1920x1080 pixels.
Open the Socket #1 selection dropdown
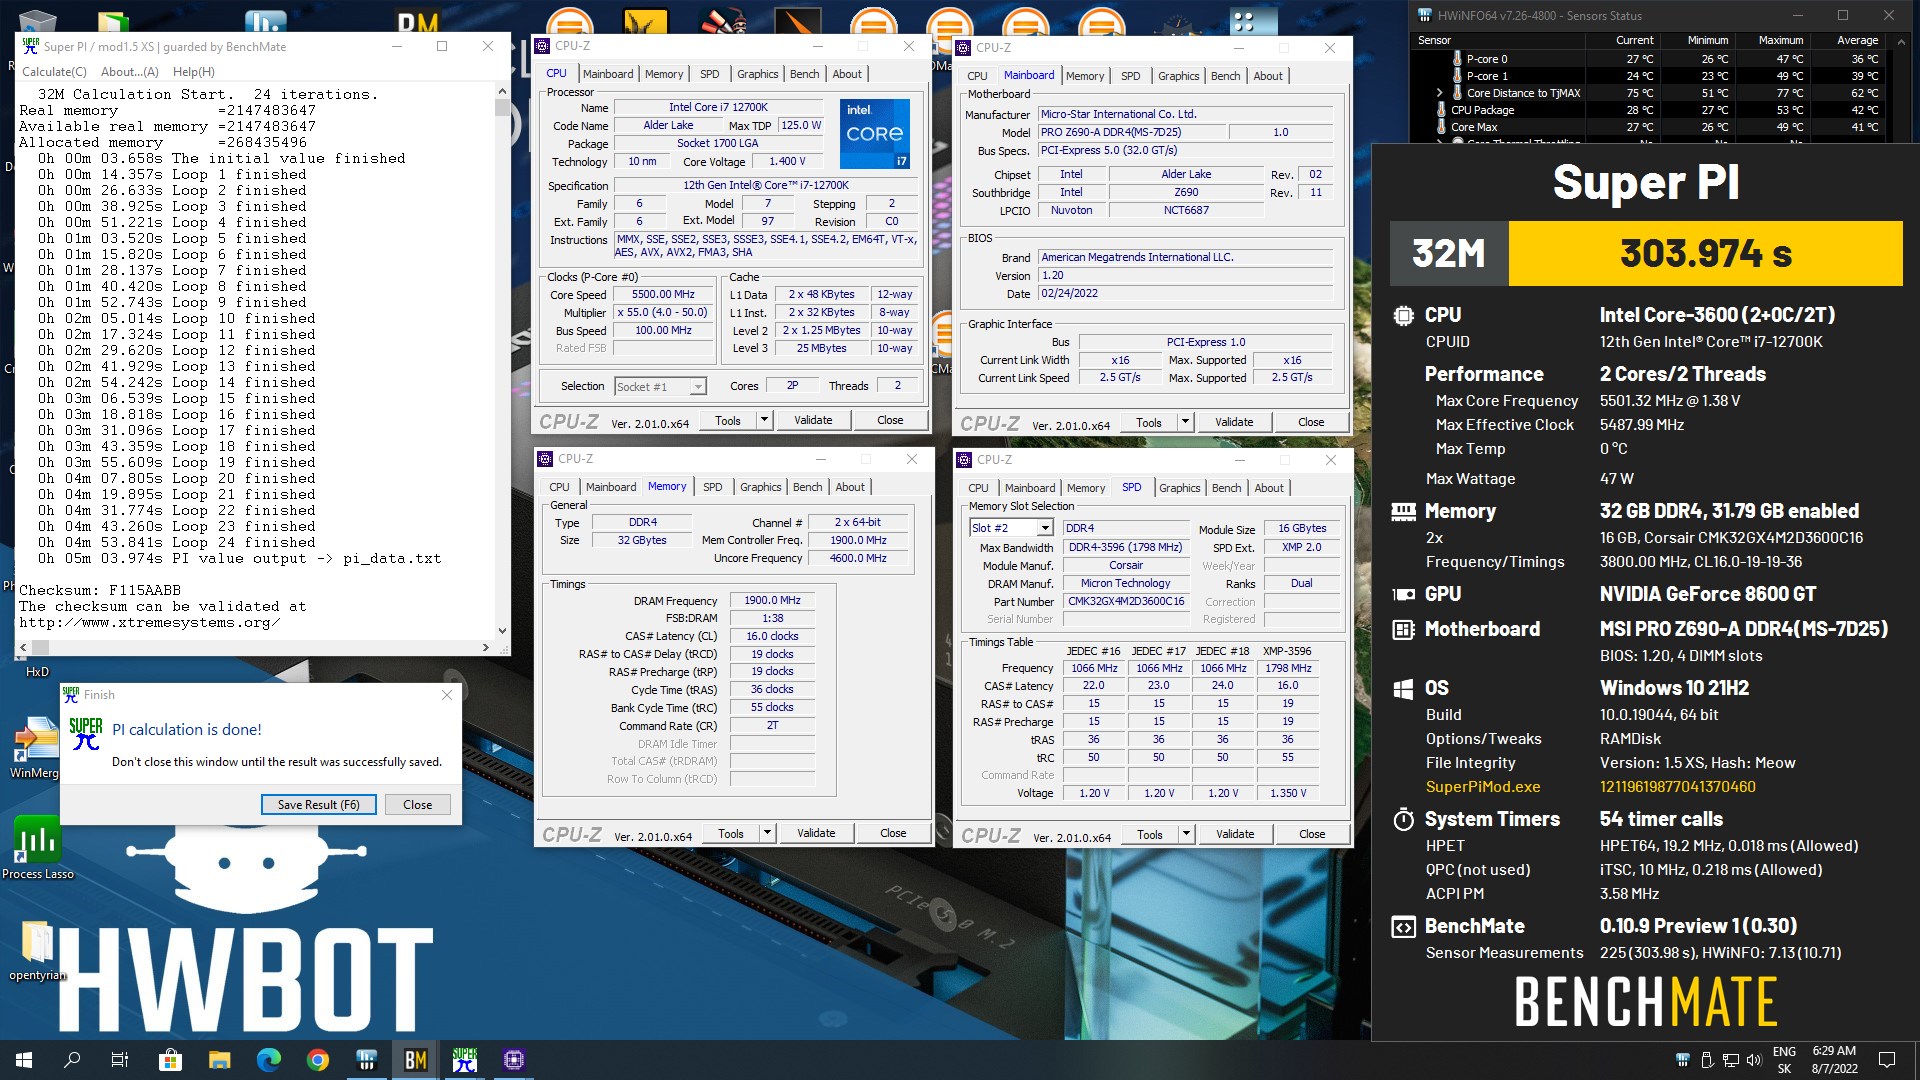pos(660,387)
